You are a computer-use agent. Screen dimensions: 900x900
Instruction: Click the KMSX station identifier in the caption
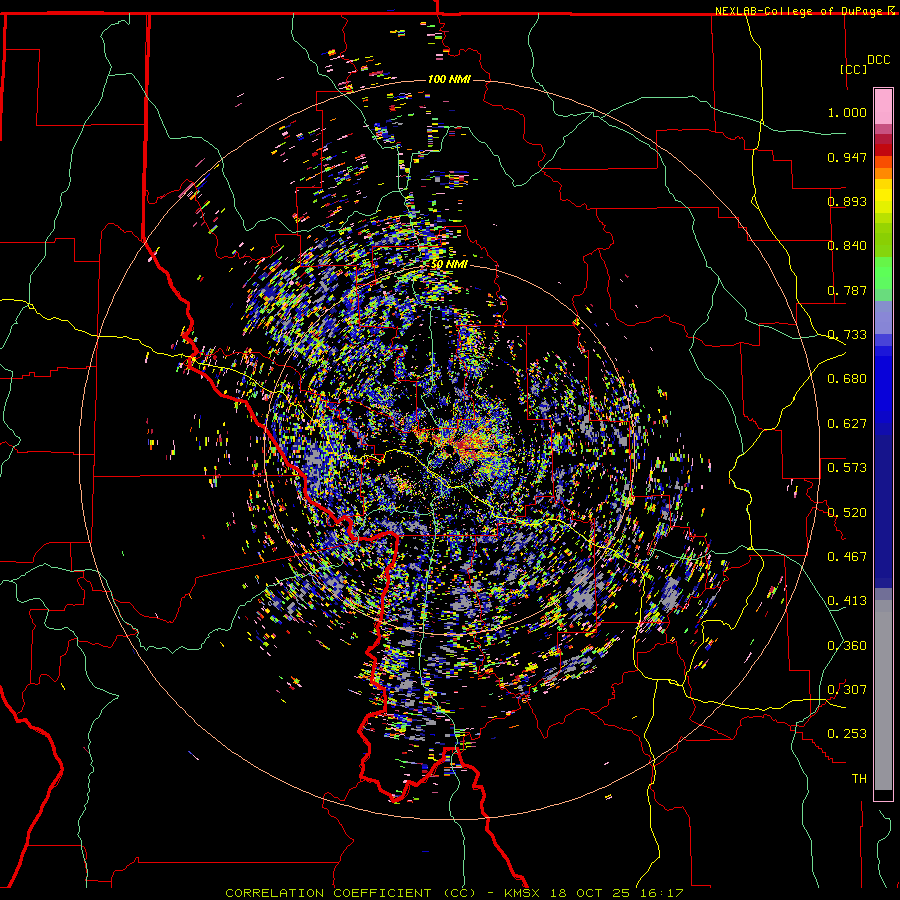coord(522,893)
